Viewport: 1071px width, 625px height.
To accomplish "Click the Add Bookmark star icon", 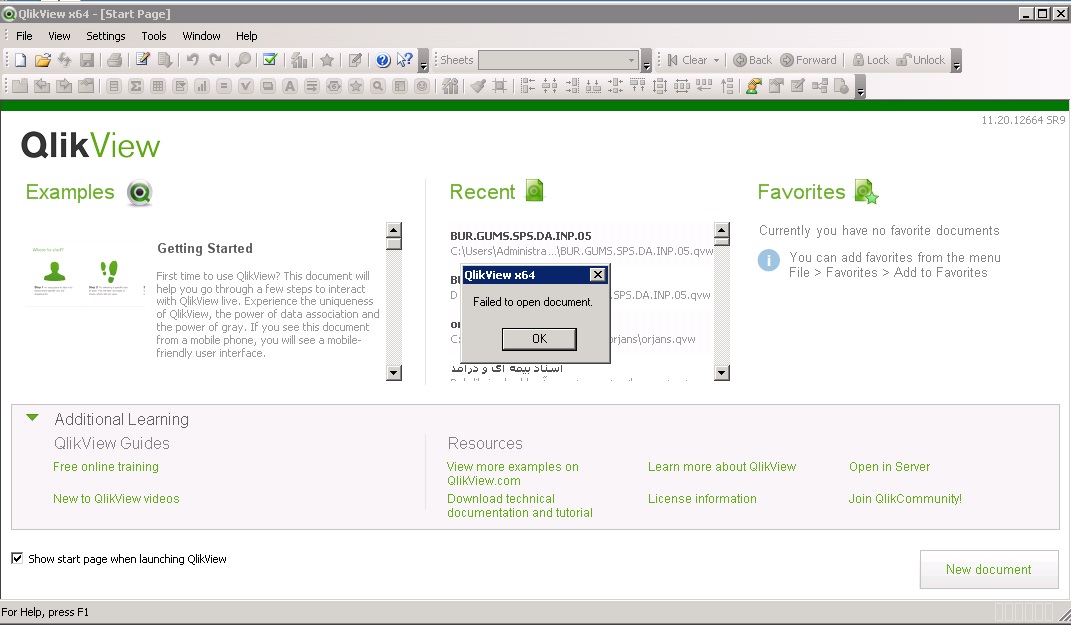I will coord(327,60).
